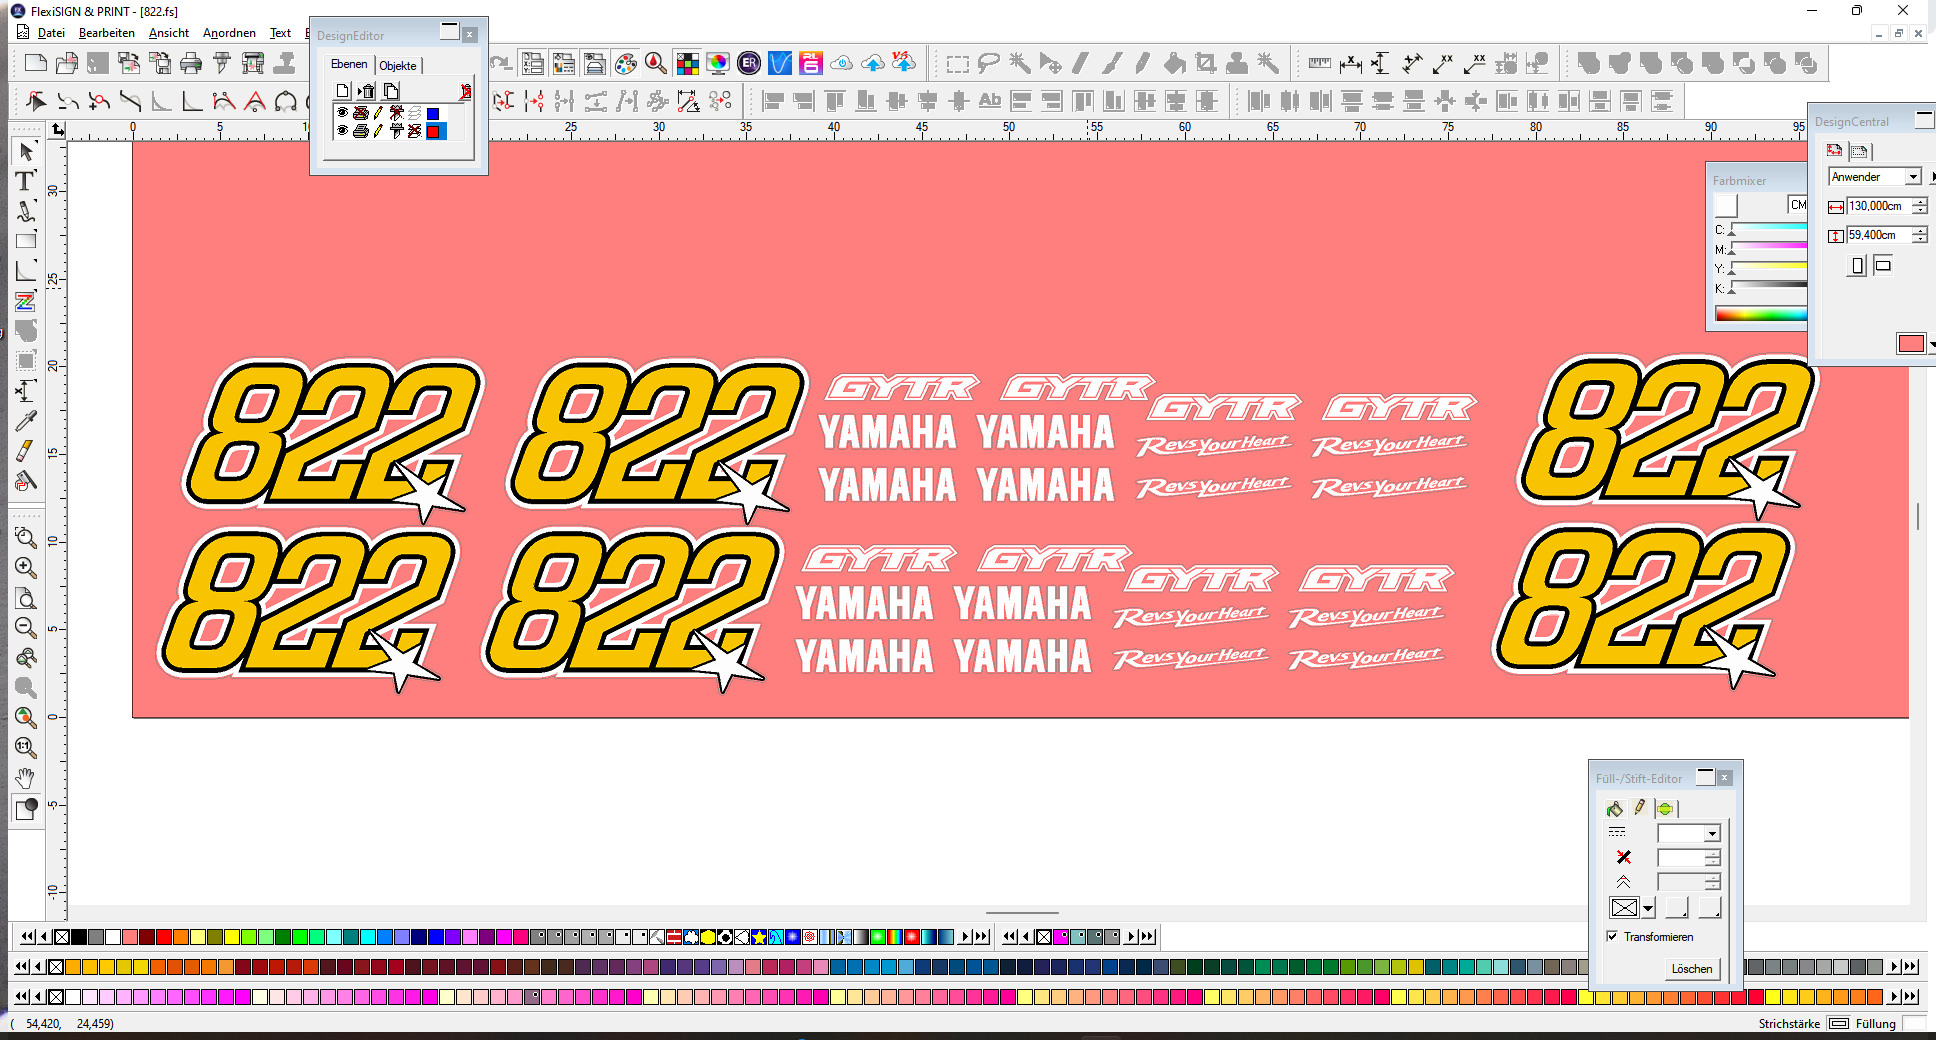Expand the line style dropdown in Füll-/Stift-Editor

coord(1712,834)
